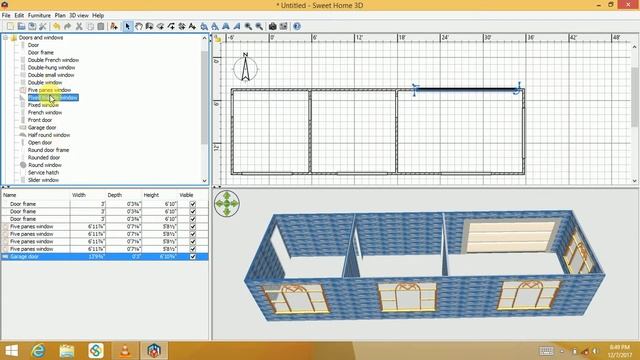
Task: Uncheck Visible for the first Door frame row
Action: (193, 204)
